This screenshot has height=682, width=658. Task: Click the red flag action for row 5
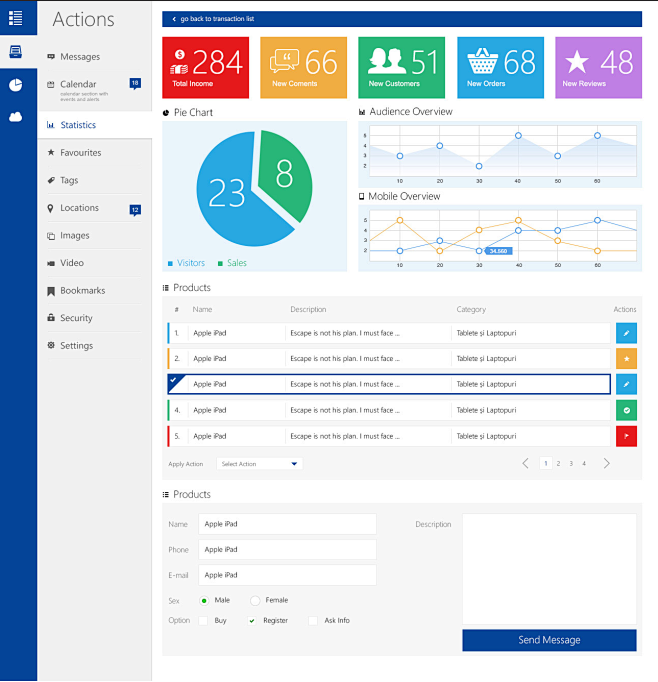pyautogui.click(x=626, y=436)
